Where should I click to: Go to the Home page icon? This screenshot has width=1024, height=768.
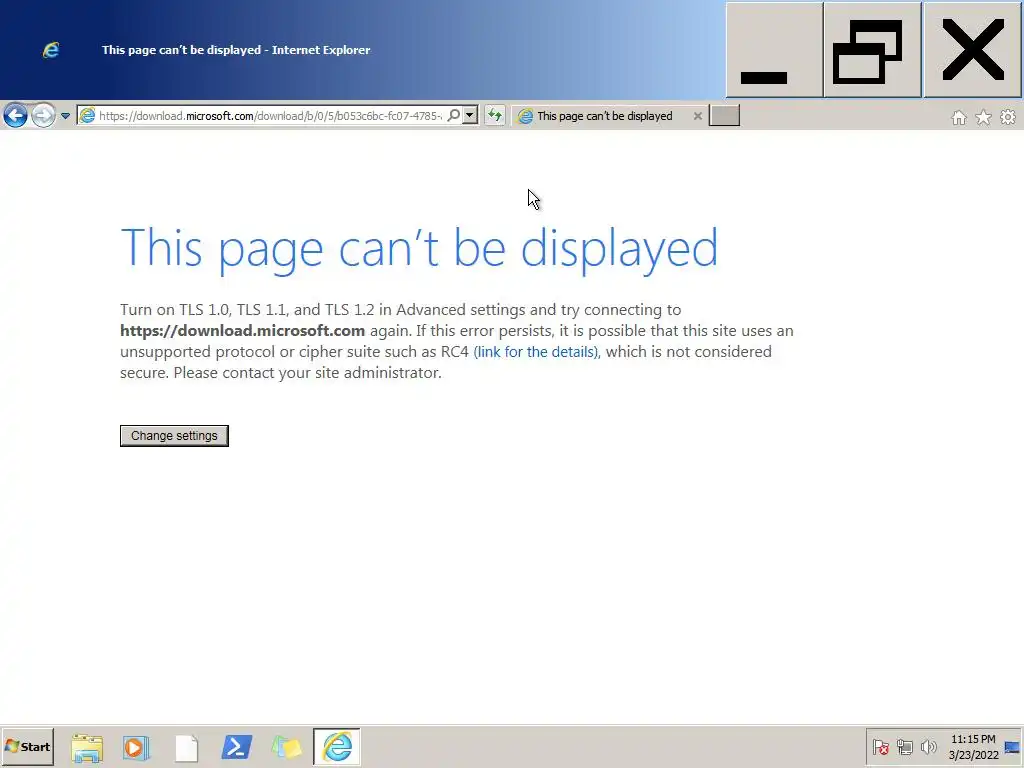tap(959, 118)
